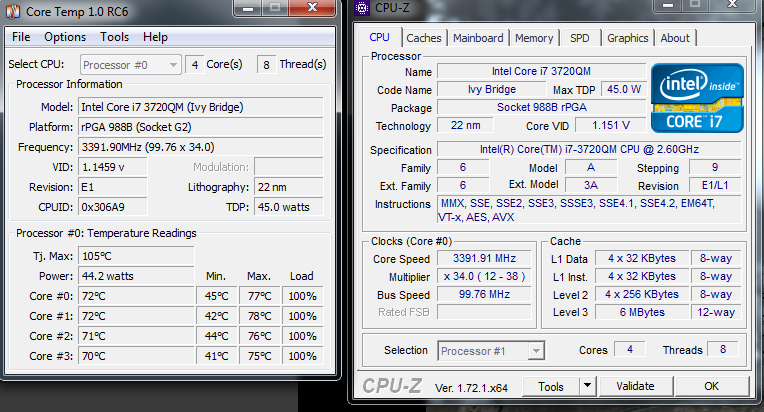This screenshot has width=764, height=412.
Task: Open the Help menu in Core Temp
Action: coord(155,37)
